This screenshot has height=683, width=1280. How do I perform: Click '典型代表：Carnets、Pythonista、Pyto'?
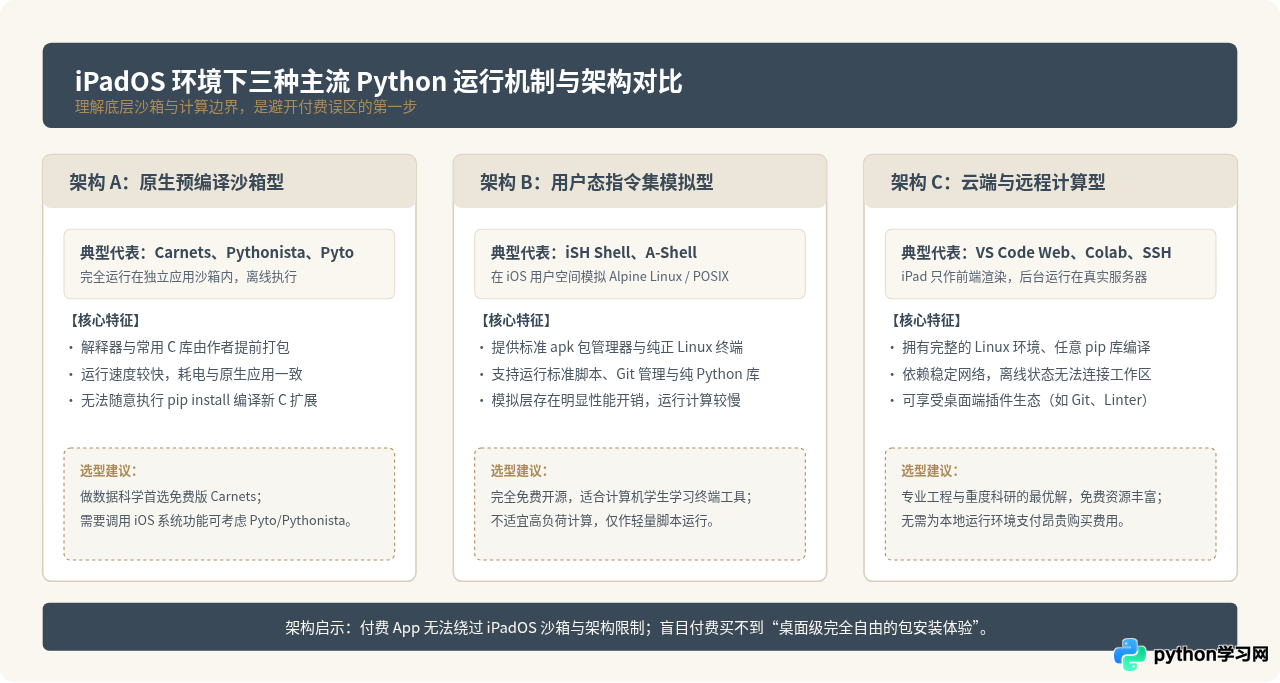(x=217, y=252)
